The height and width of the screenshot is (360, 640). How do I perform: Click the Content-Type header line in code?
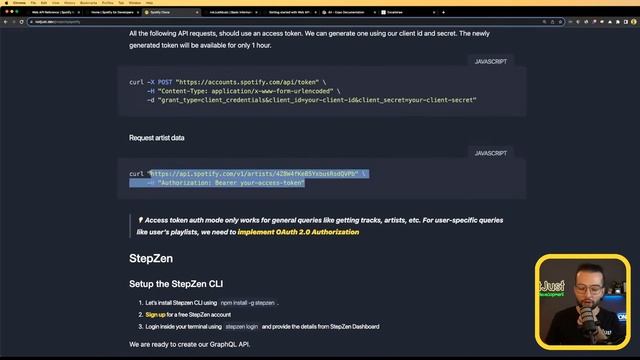coord(244,91)
